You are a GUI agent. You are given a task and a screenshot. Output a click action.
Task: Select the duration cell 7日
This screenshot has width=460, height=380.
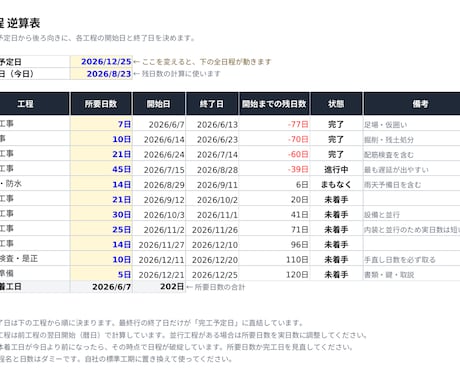[101, 124]
